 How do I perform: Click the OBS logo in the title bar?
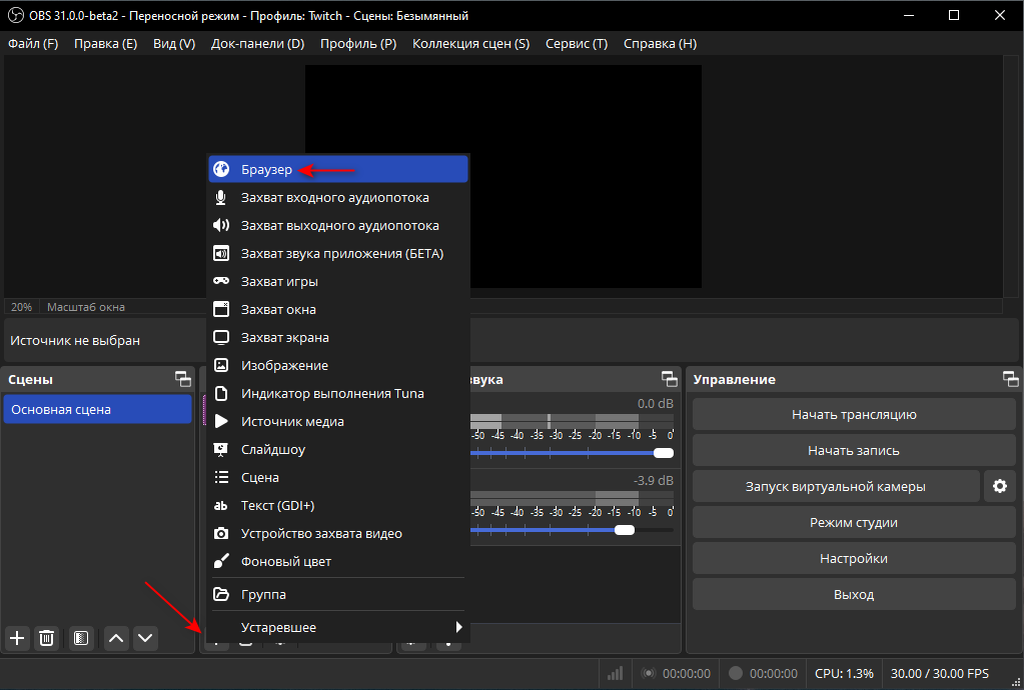[15, 15]
